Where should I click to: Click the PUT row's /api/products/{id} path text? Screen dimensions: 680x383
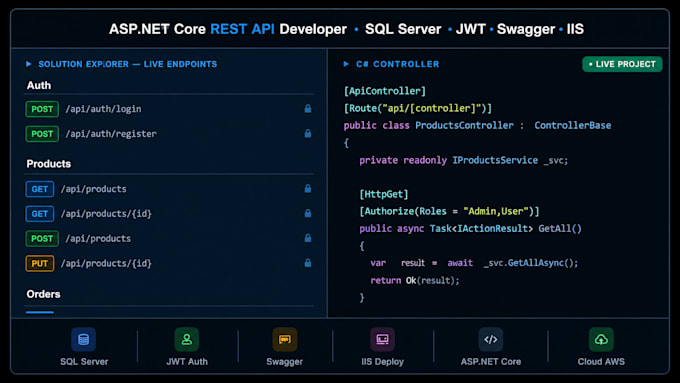pos(106,263)
